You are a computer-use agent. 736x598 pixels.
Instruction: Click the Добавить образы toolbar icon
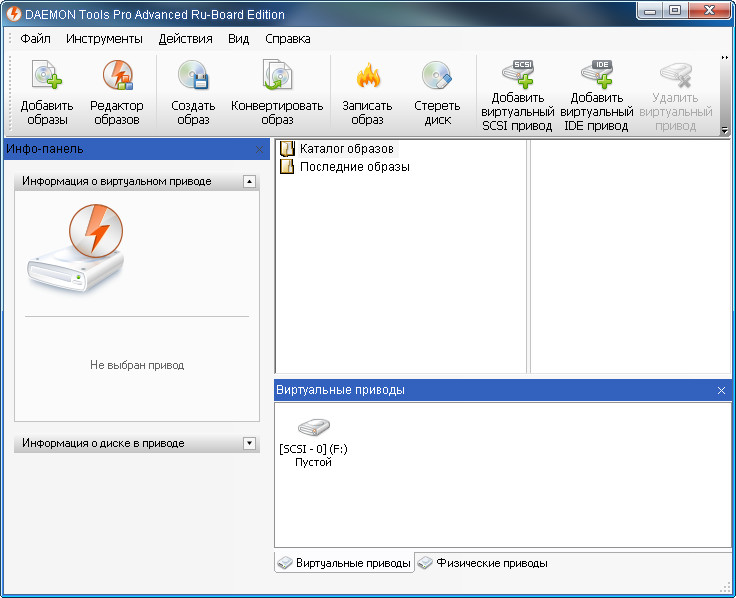tap(47, 78)
